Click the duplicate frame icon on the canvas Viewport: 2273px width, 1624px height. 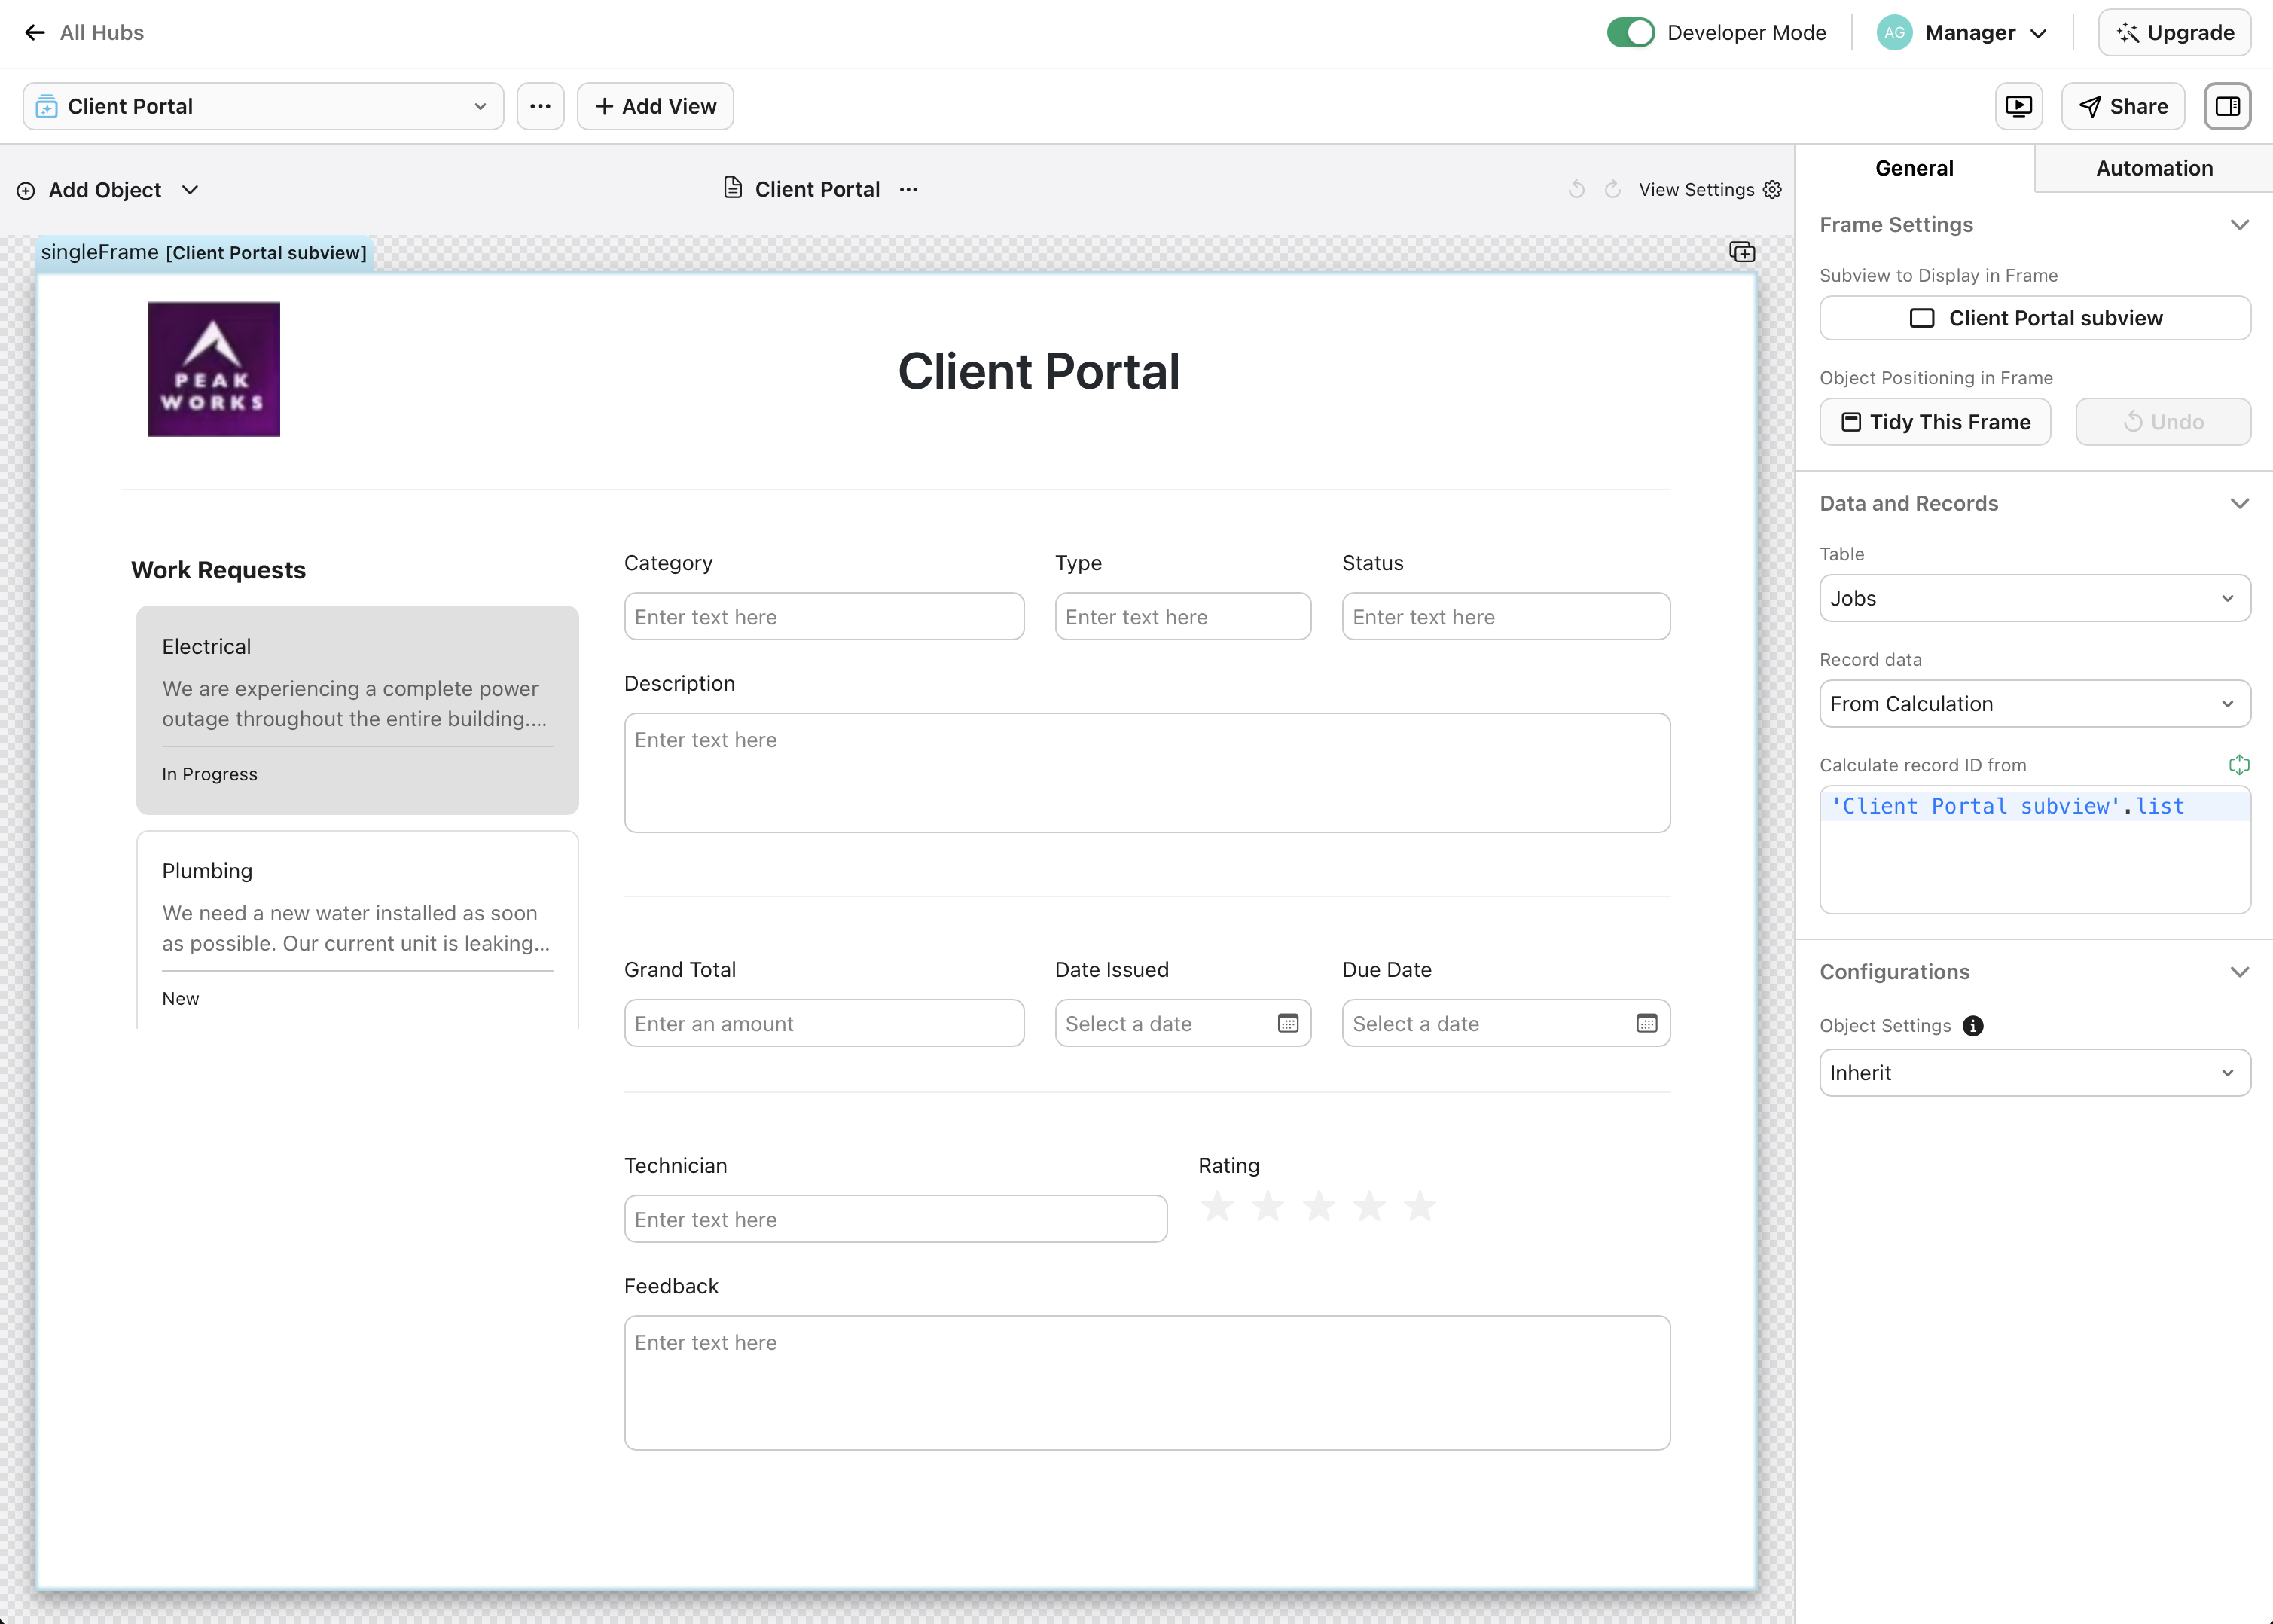1742,252
